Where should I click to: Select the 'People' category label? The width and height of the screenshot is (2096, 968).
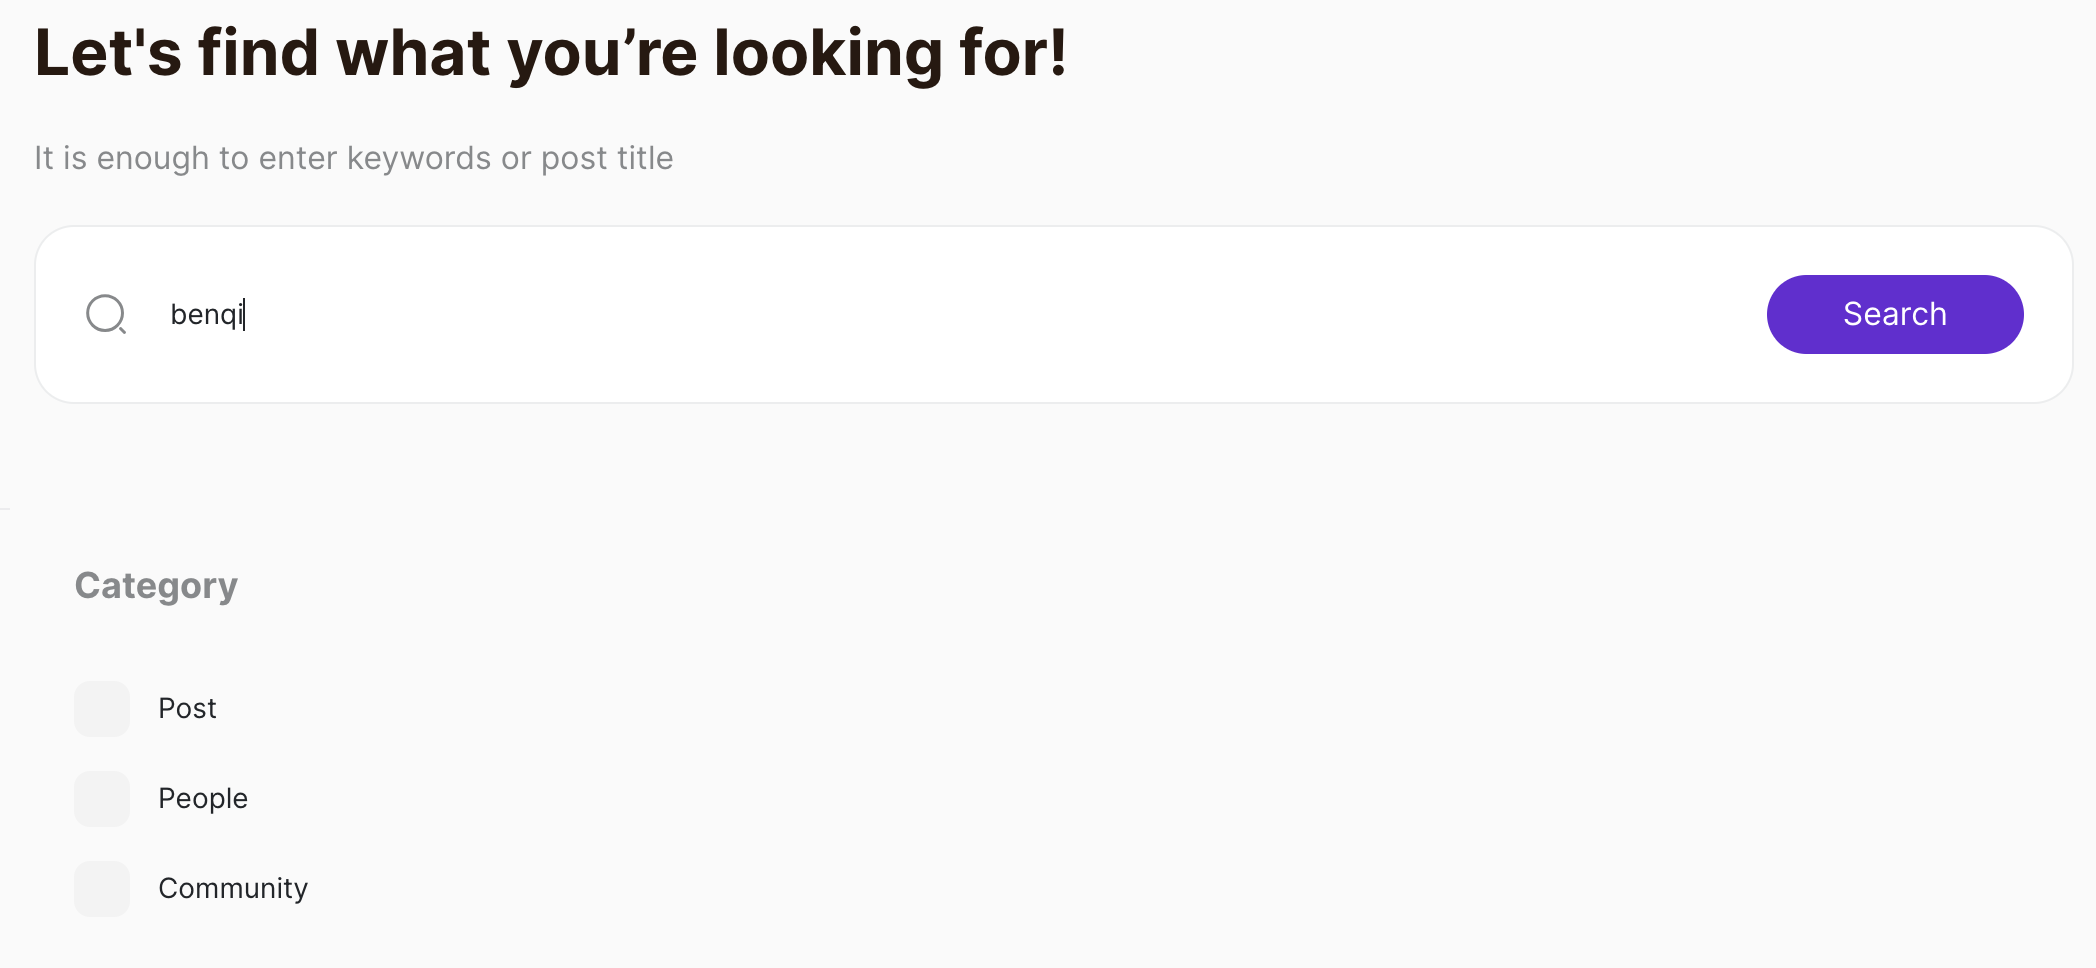tap(203, 799)
